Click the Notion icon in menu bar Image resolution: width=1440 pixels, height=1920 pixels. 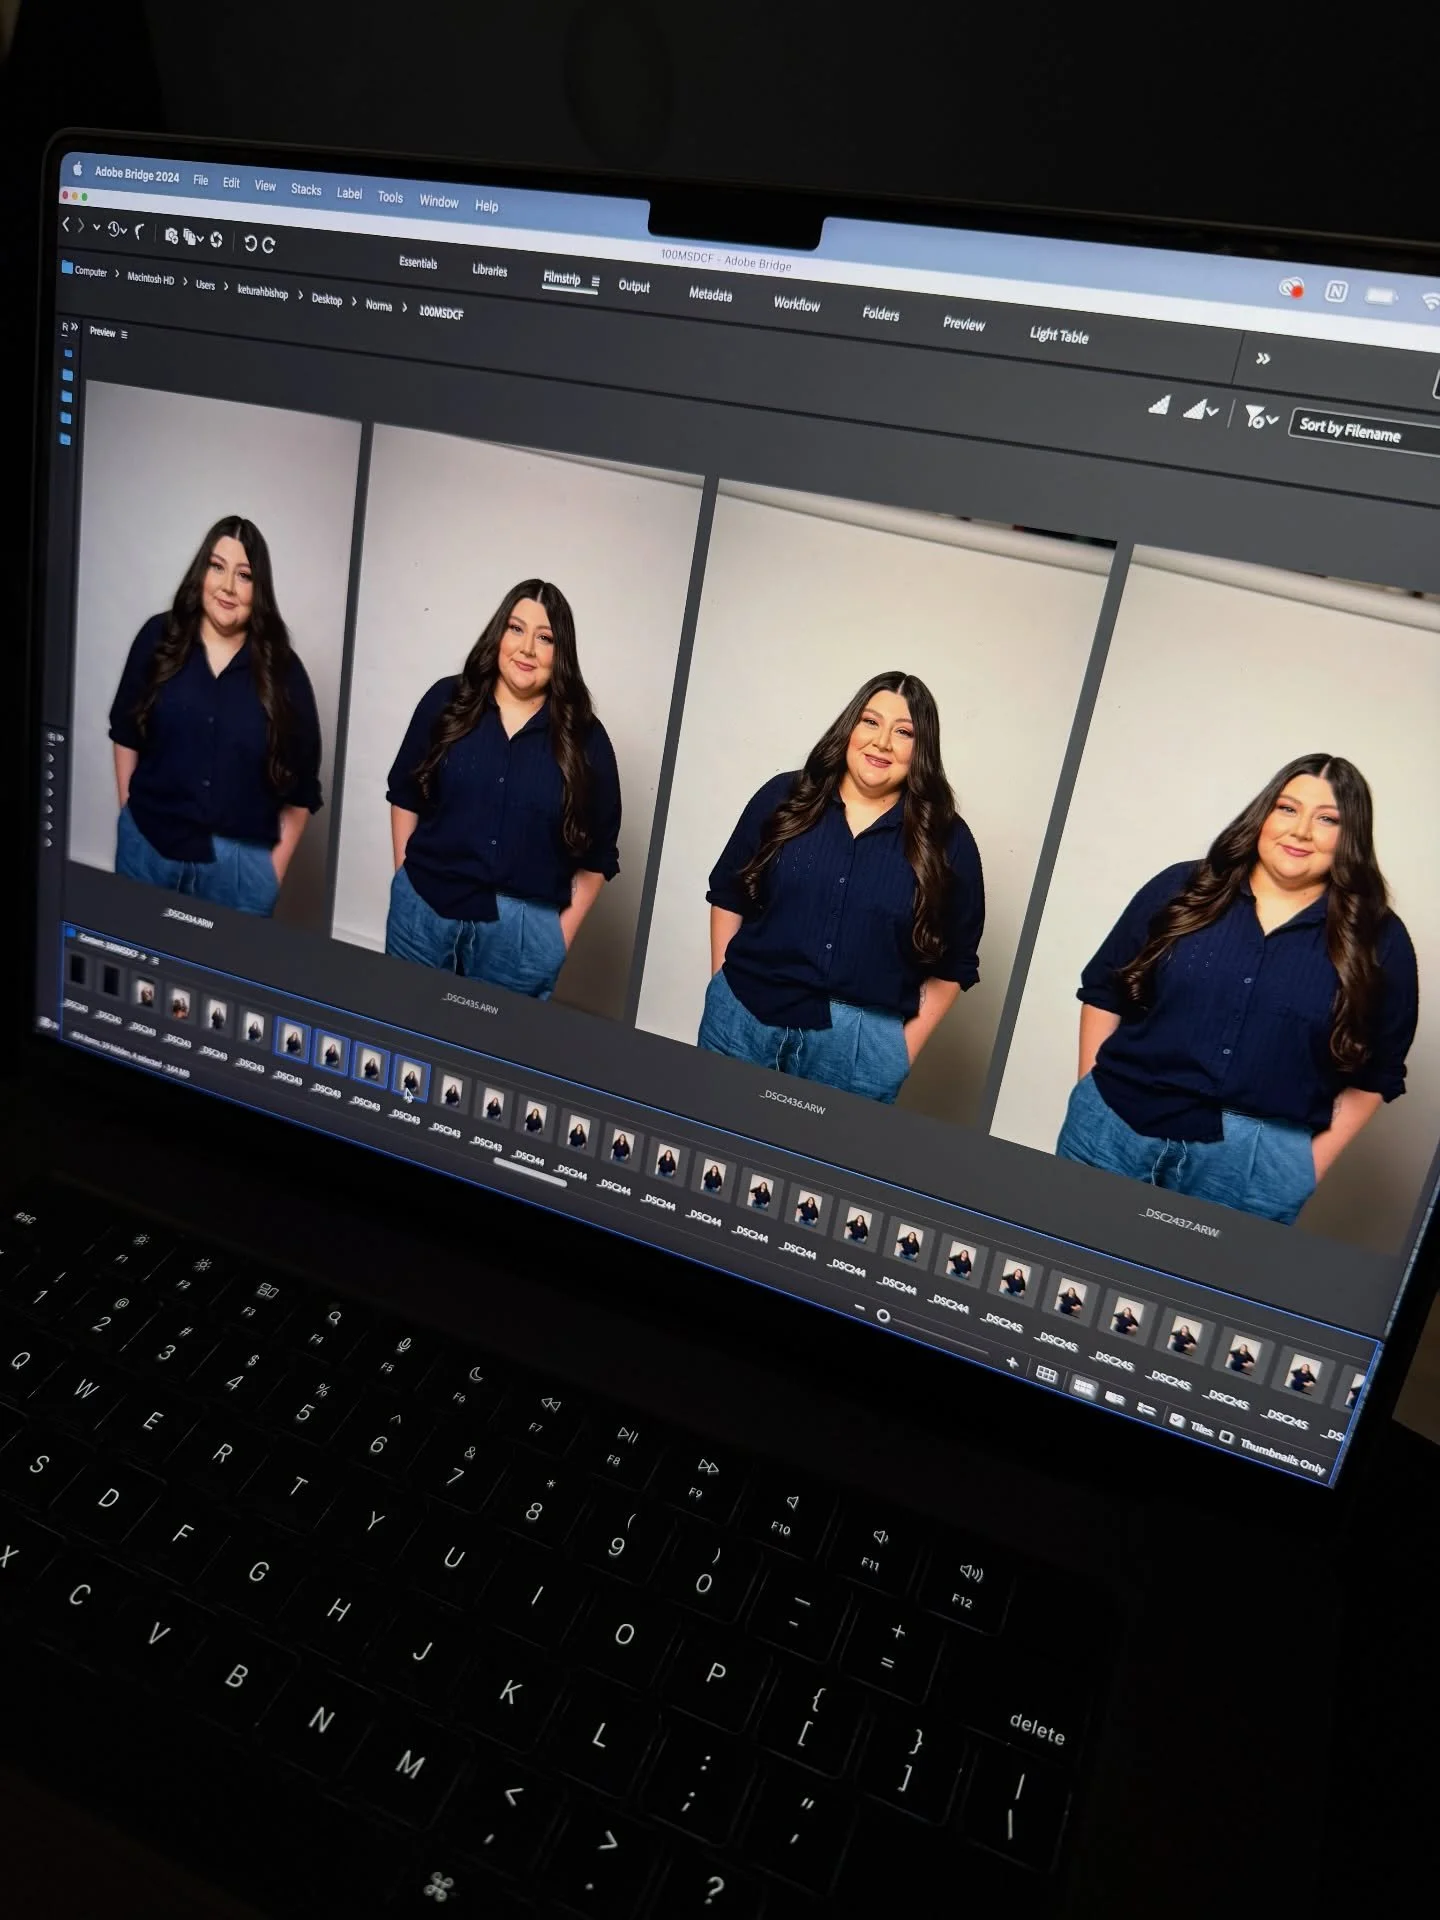point(1336,292)
